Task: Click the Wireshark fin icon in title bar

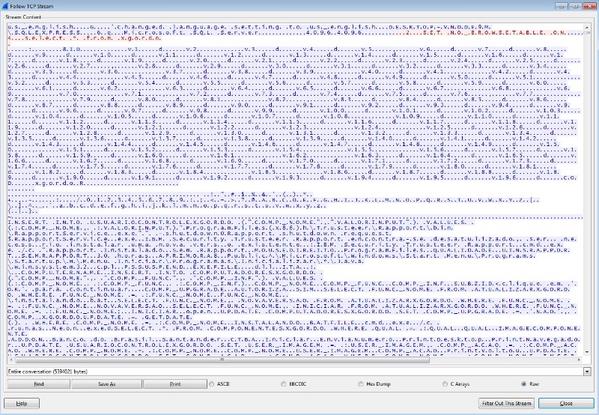Action: click(5, 6)
